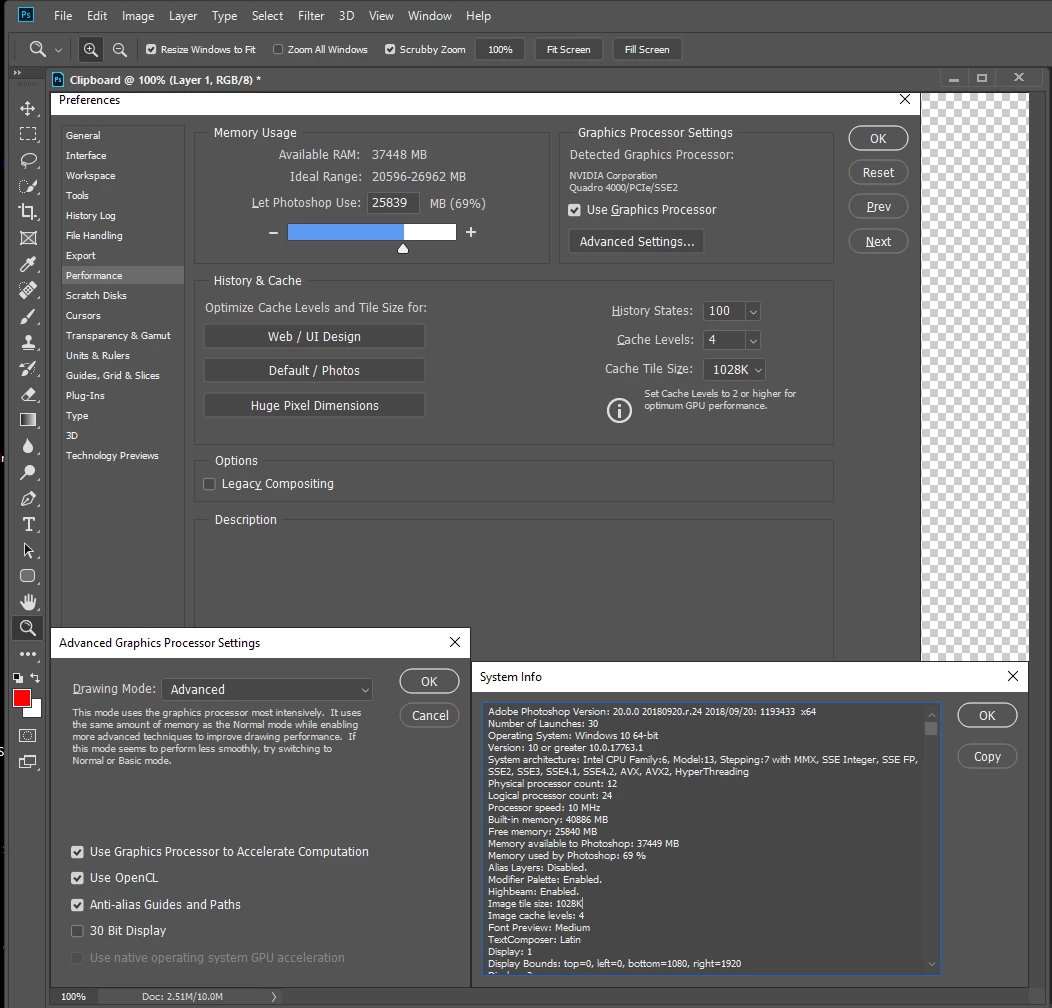The width and height of the screenshot is (1052, 1008).
Task: Click Copy in System Info dialog
Action: tap(987, 756)
